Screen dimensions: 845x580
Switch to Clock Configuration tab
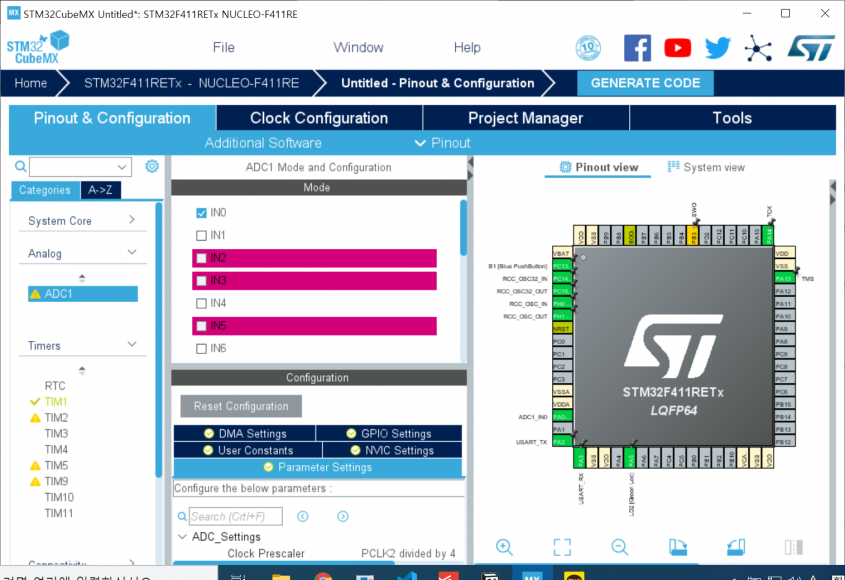coord(319,118)
